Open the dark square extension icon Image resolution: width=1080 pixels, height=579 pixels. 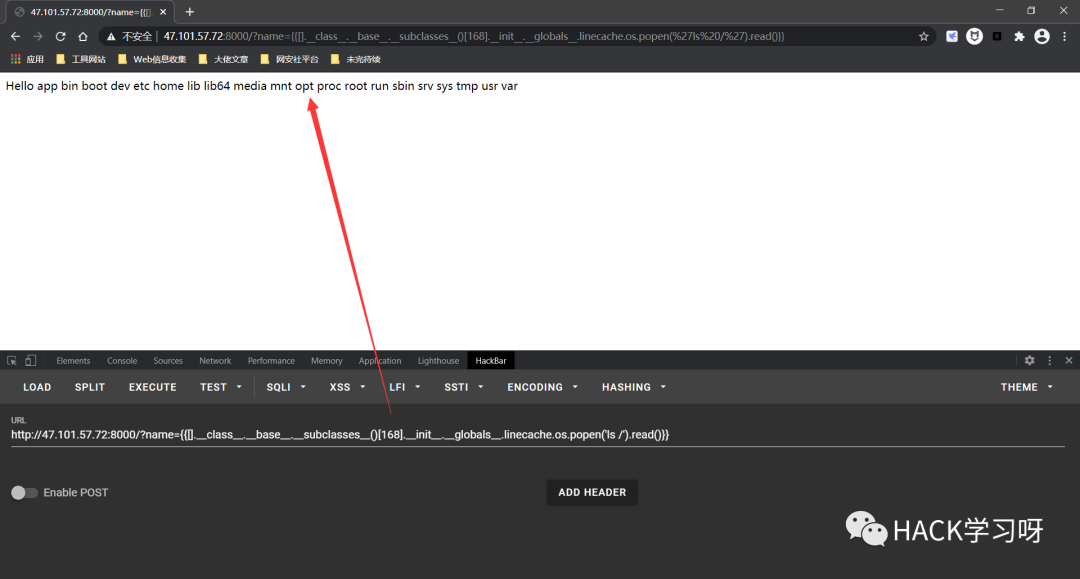pyautogui.click(x=997, y=36)
